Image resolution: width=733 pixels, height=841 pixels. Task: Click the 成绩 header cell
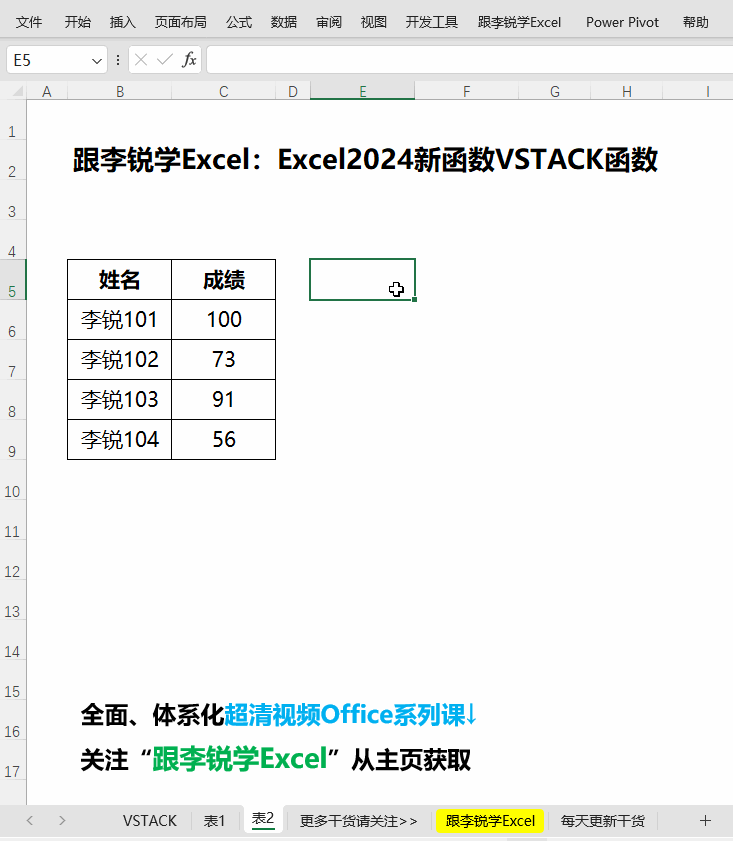pyautogui.click(x=224, y=279)
